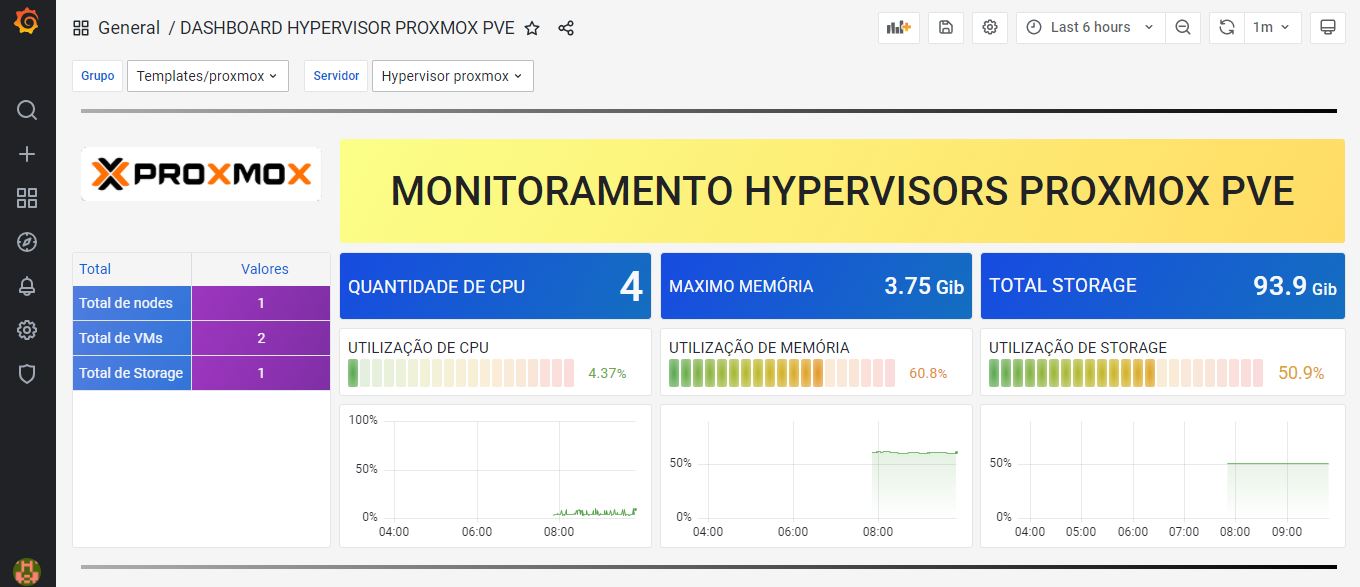This screenshot has height=587, width=1360.
Task: Click the 3.75 Gib memory value
Action: (924, 286)
